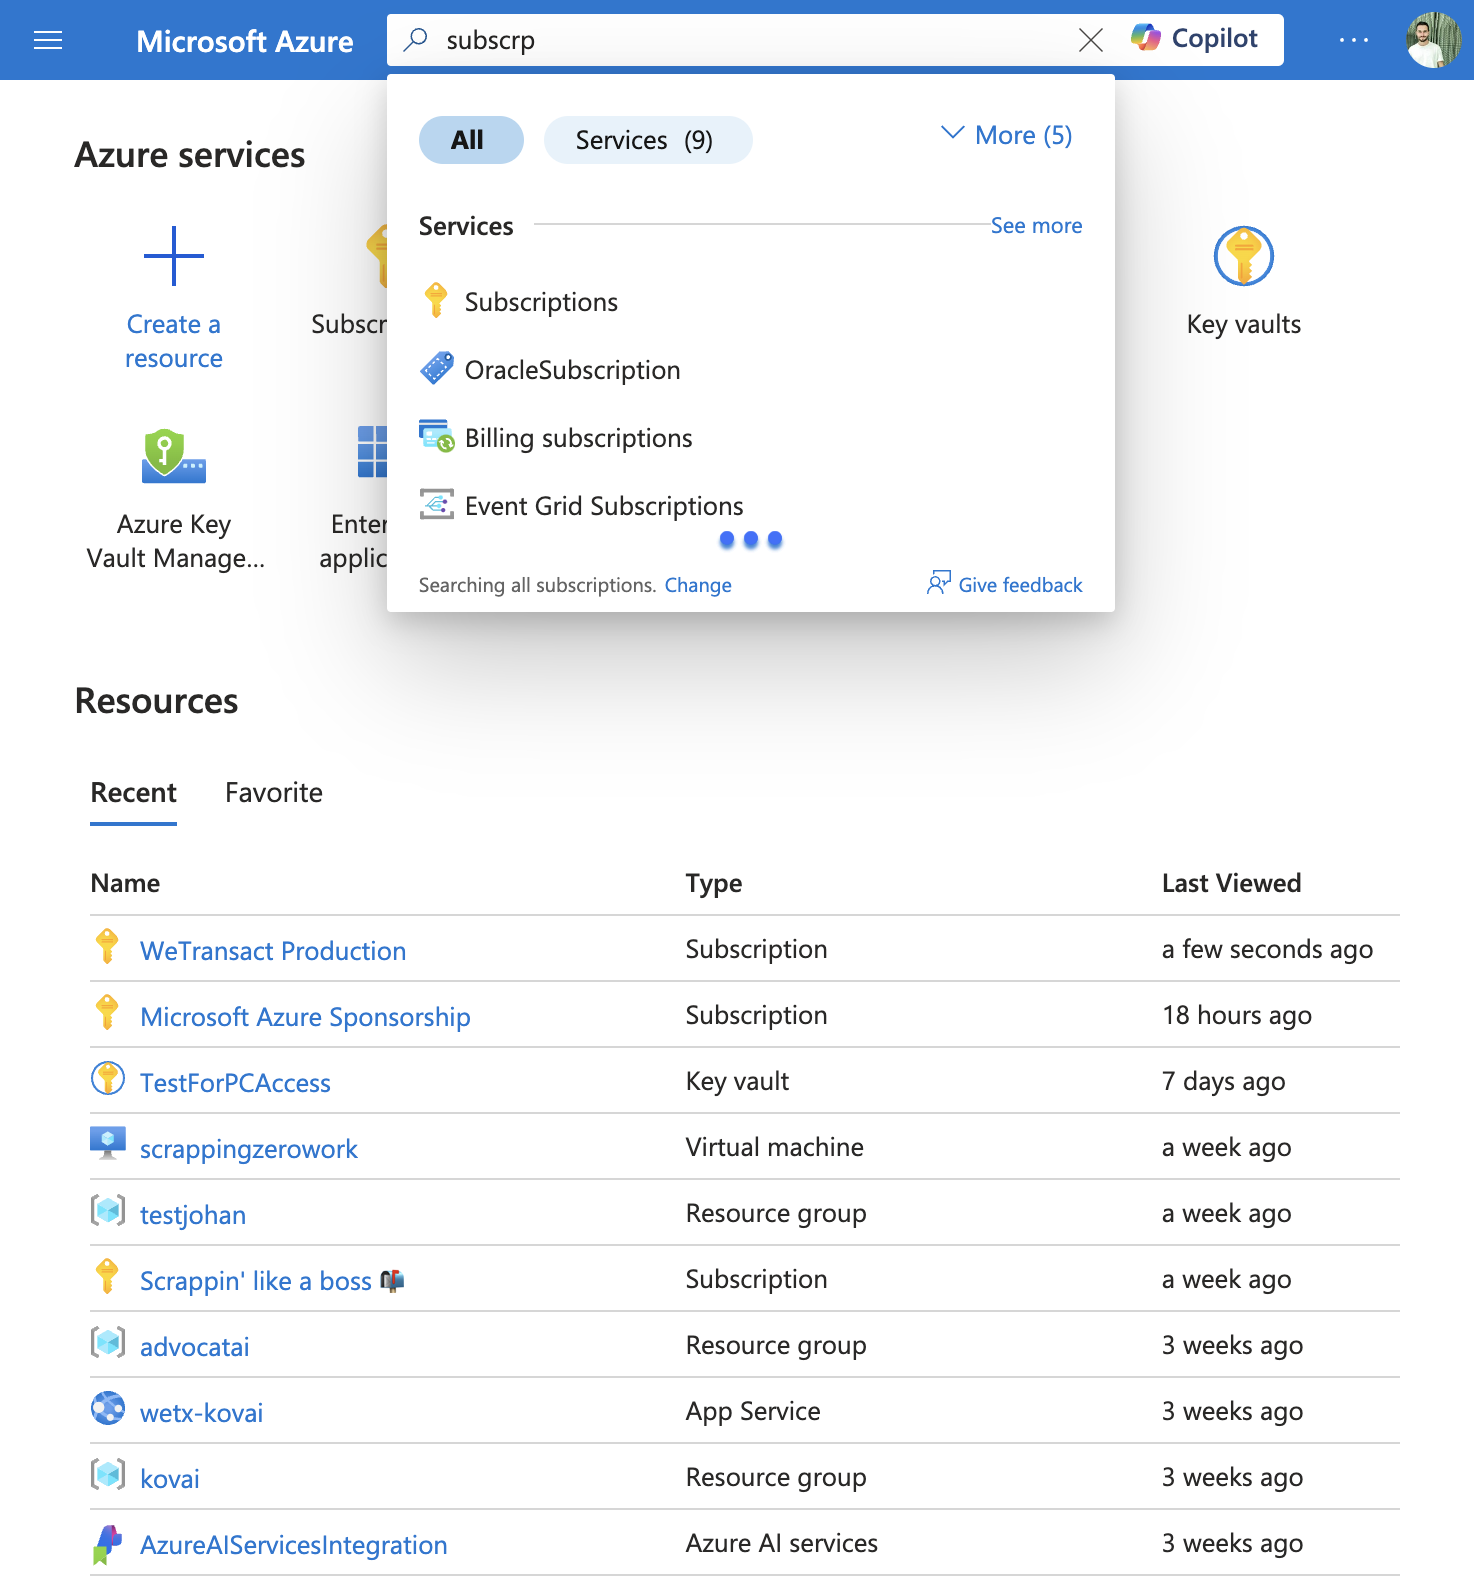The height and width of the screenshot is (1576, 1474).
Task: Open See more services link
Action: [x=1036, y=226]
